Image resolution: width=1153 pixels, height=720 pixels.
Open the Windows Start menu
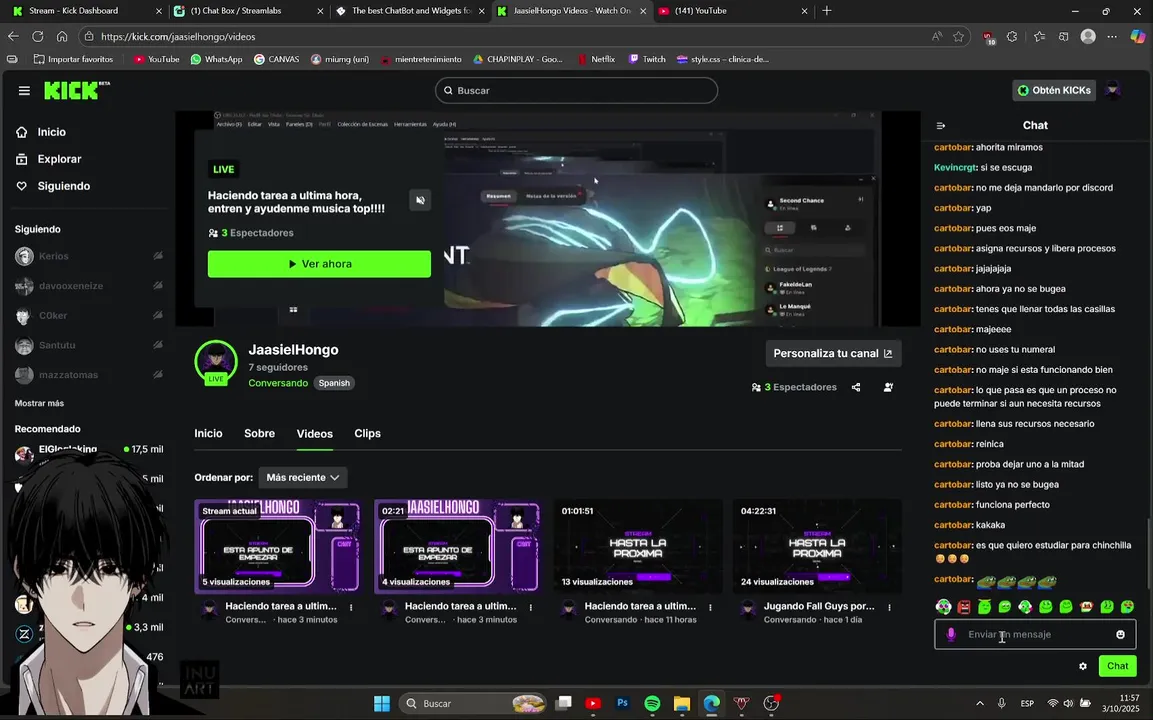(382, 704)
